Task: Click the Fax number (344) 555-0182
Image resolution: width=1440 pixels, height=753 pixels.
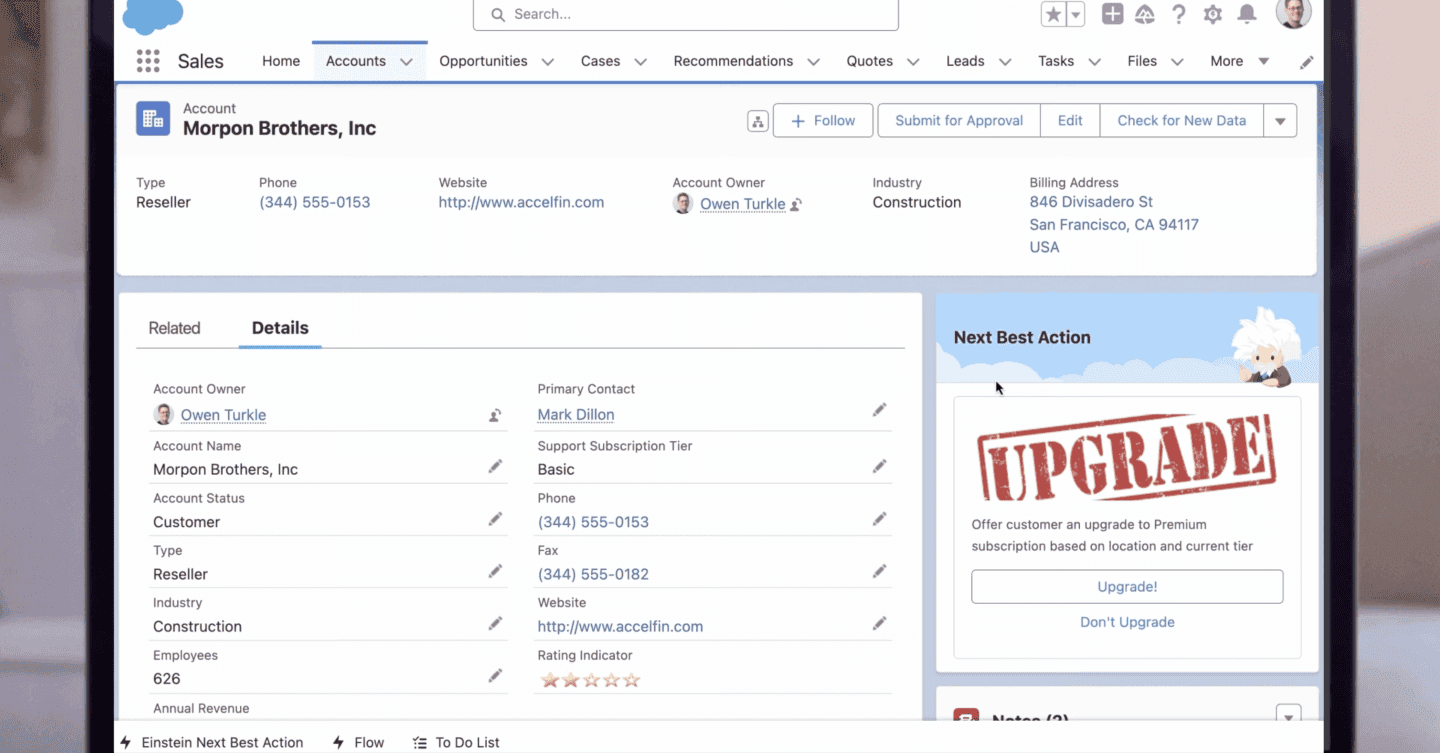Action: (x=593, y=574)
